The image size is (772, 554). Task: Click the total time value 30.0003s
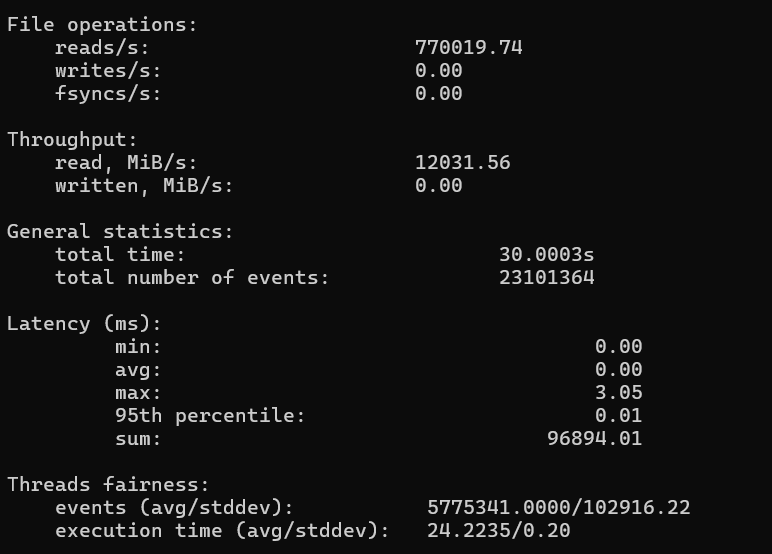[x=547, y=255]
